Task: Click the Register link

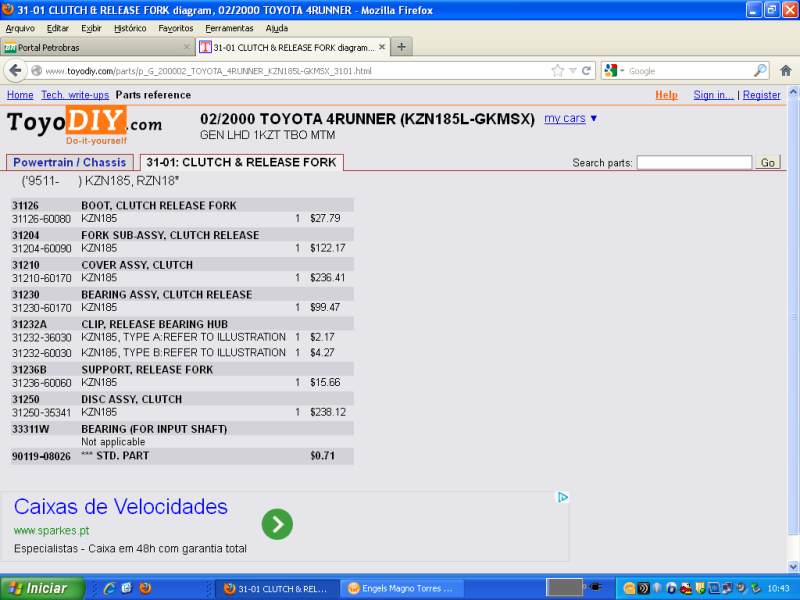Action: click(x=762, y=95)
